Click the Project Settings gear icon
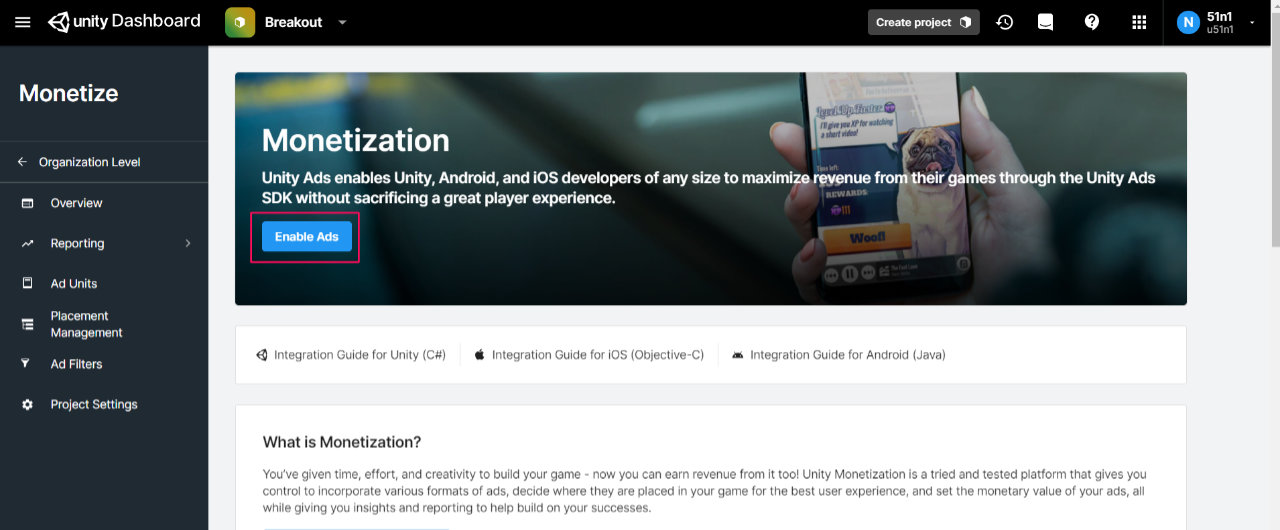 tap(28, 405)
